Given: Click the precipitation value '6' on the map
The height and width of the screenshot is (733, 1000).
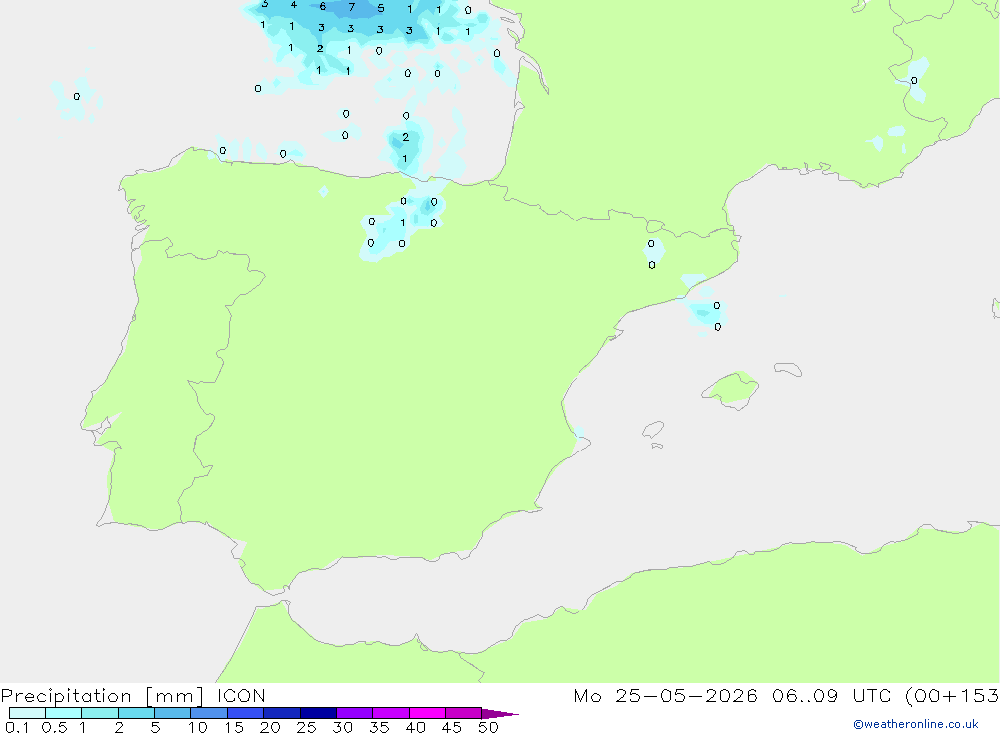Looking at the screenshot, I should coord(323,6).
